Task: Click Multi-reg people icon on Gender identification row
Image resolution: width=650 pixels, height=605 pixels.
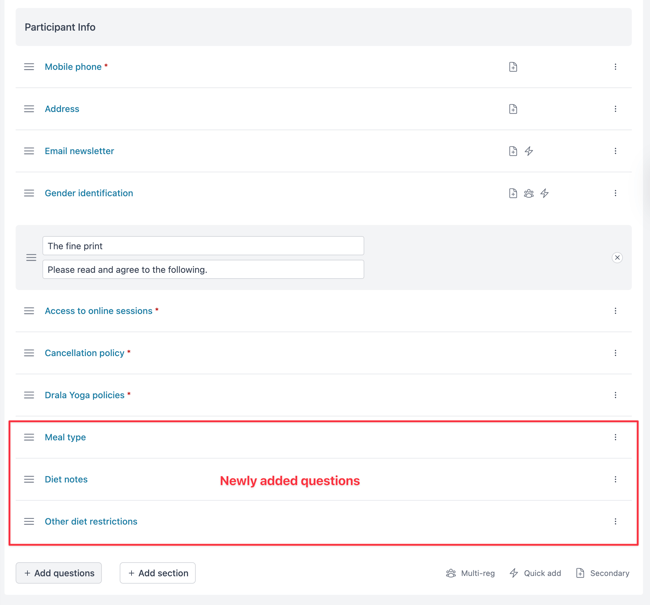Action: (x=529, y=193)
